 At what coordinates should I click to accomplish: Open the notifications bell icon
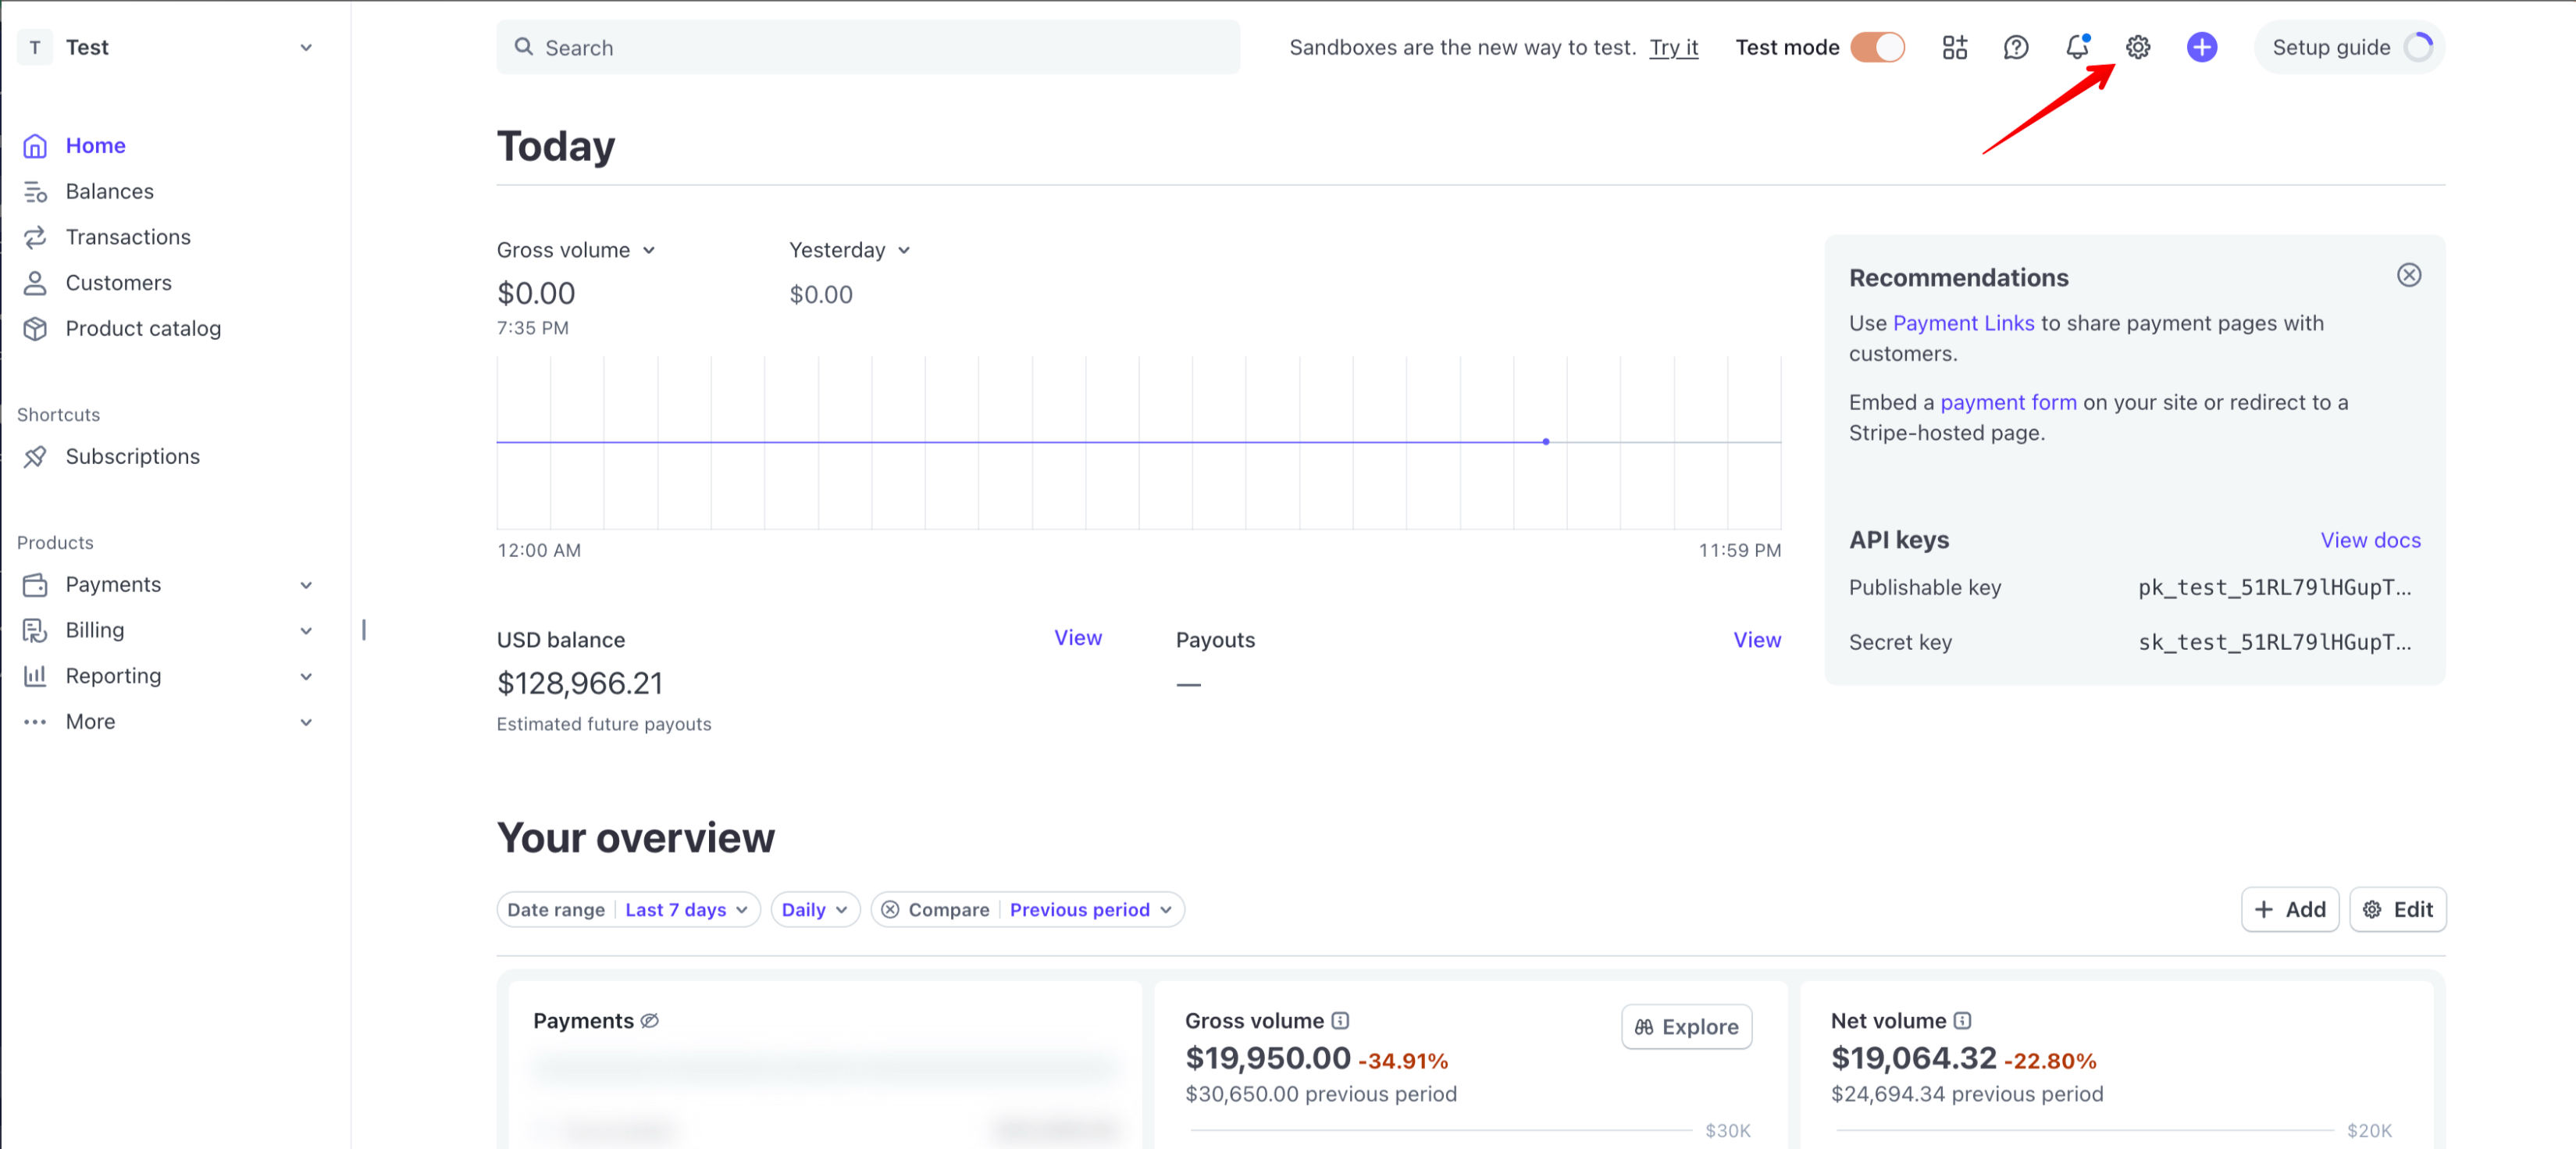coord(2077,47)
